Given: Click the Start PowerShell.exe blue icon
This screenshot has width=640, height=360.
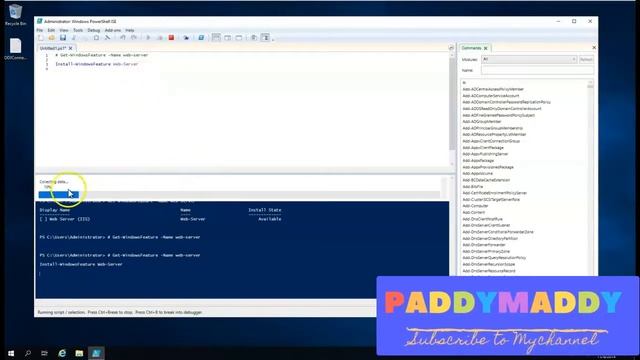Looking at the screenshot, I should tap(201, 38).
